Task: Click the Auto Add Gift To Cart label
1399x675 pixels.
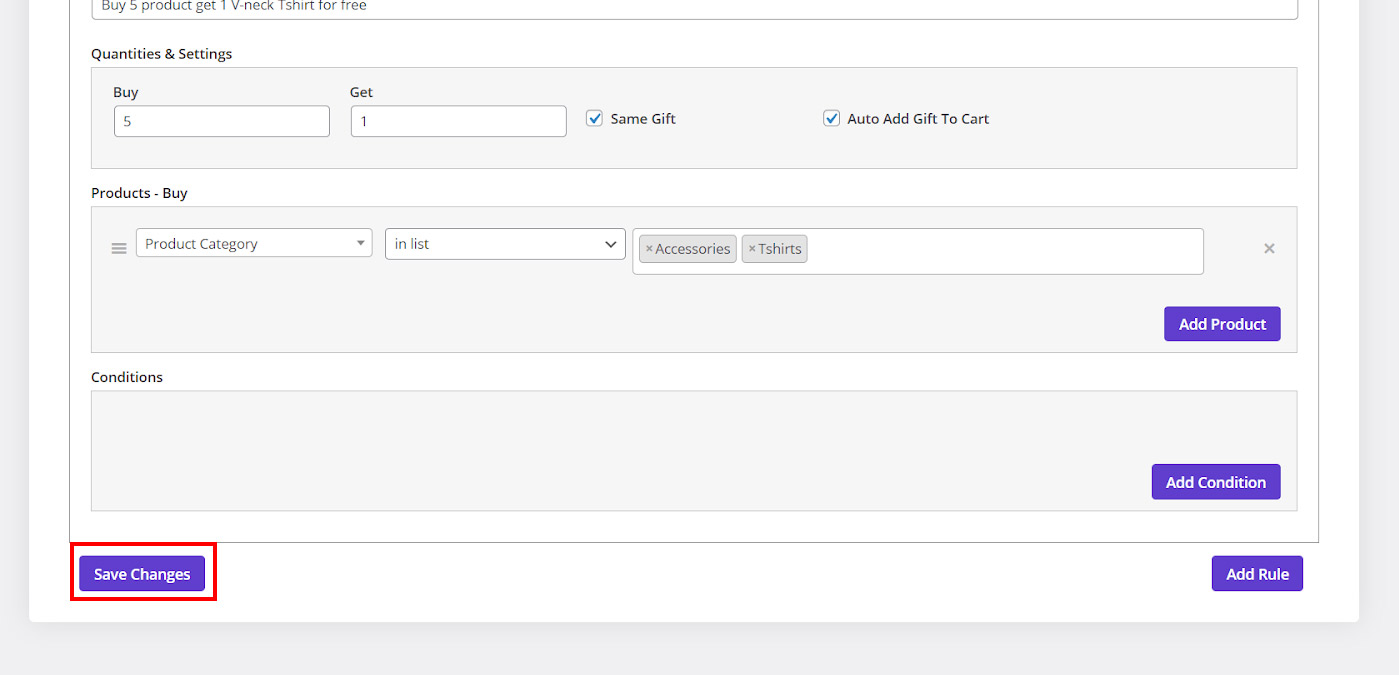Action: tap(918, 118)
